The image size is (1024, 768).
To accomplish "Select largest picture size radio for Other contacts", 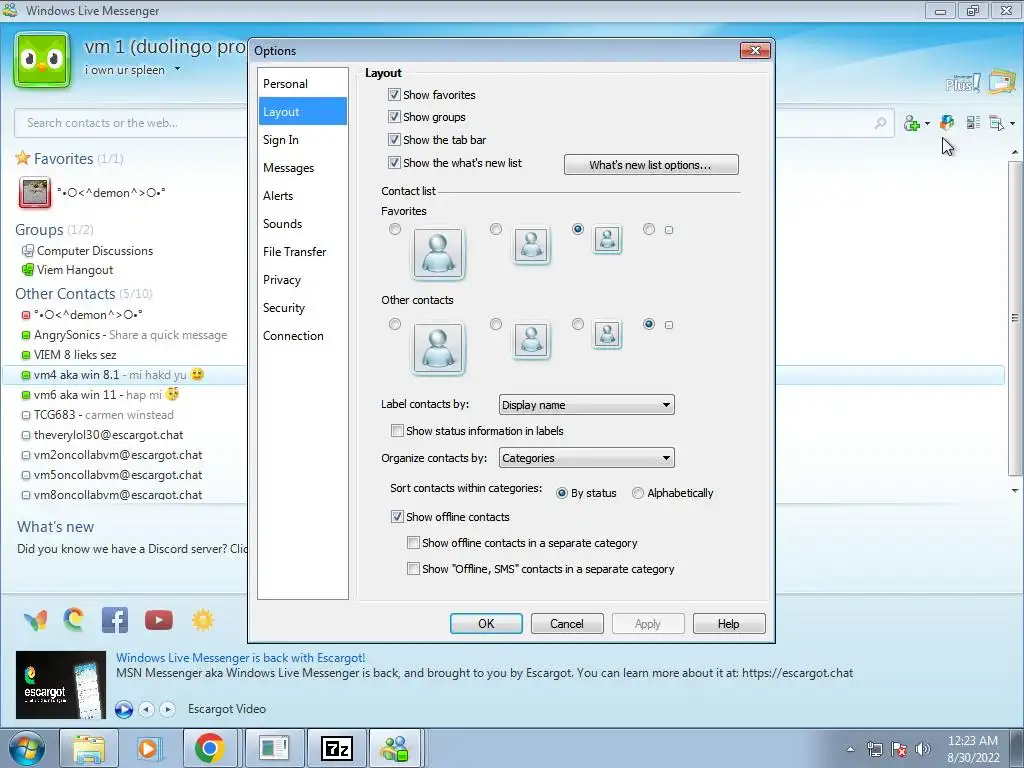I will pyautogui.click(x=394, y=324).
